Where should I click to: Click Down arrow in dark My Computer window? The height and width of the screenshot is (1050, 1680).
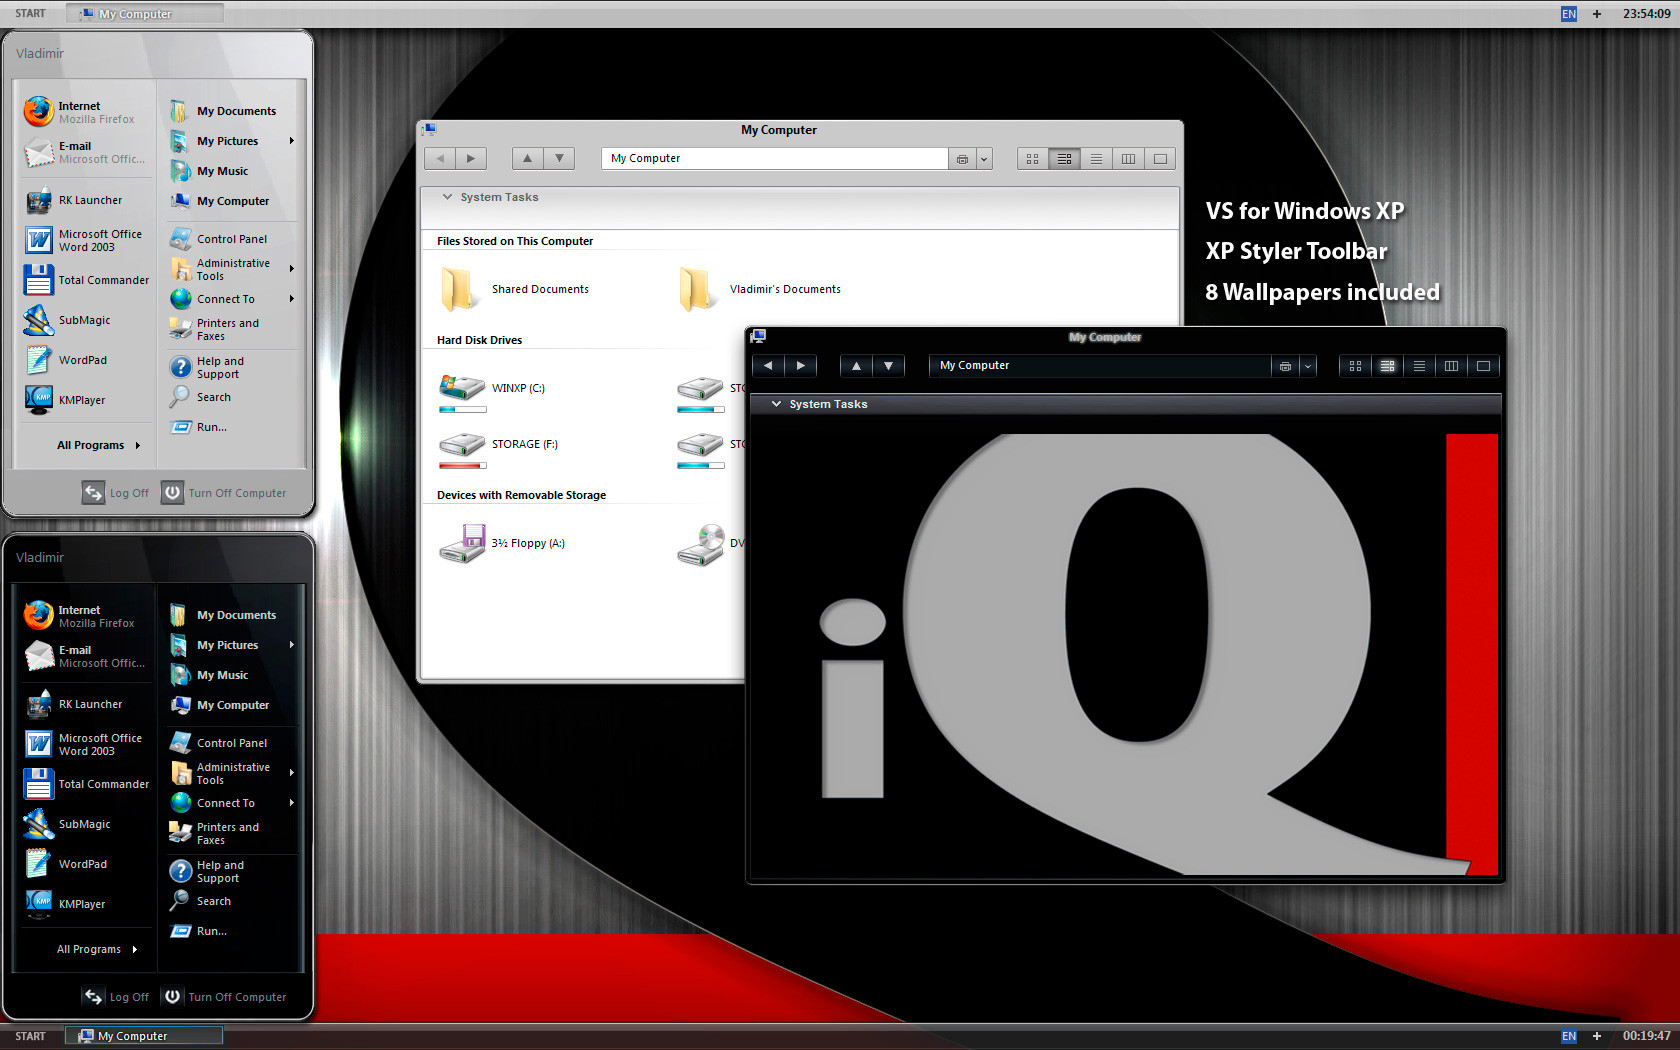(888, 365)
